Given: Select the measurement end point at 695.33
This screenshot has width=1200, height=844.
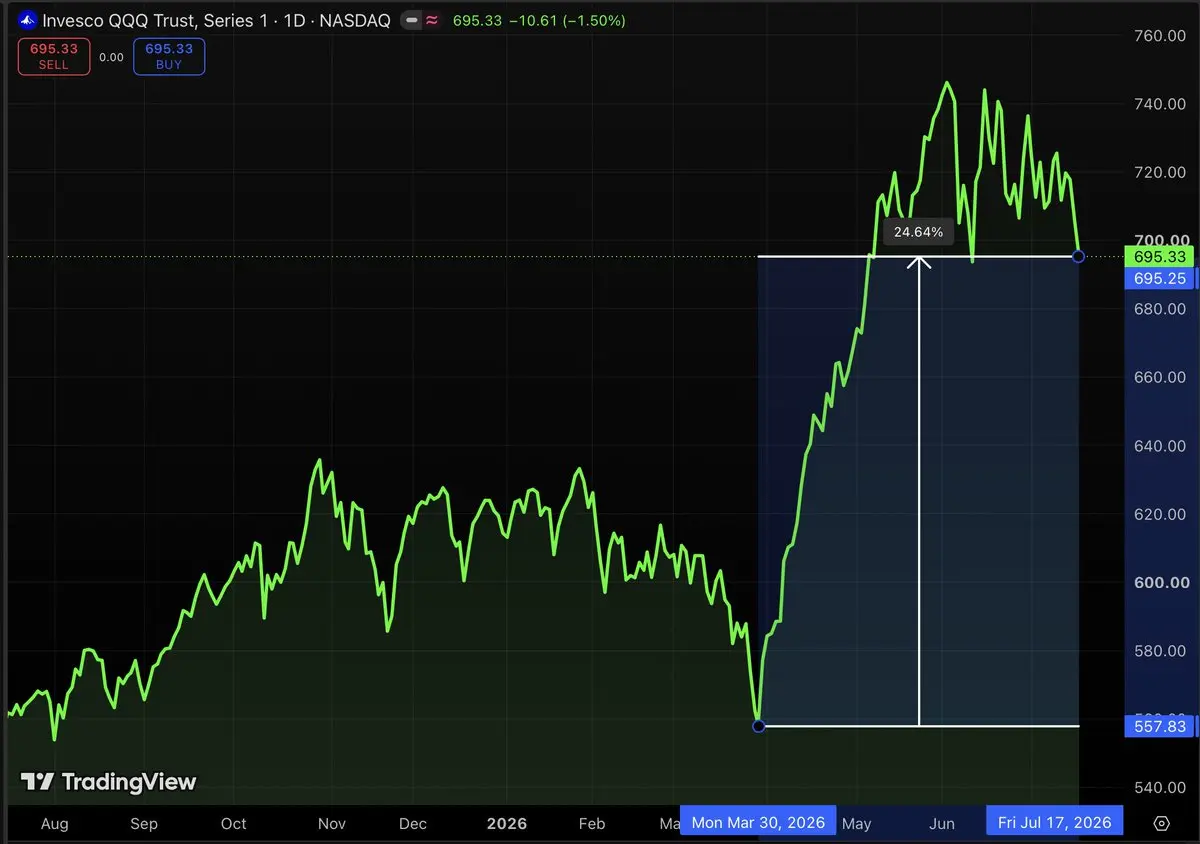Looking at the screenshot, I should pyautogui.click(x=1078, y=257).
